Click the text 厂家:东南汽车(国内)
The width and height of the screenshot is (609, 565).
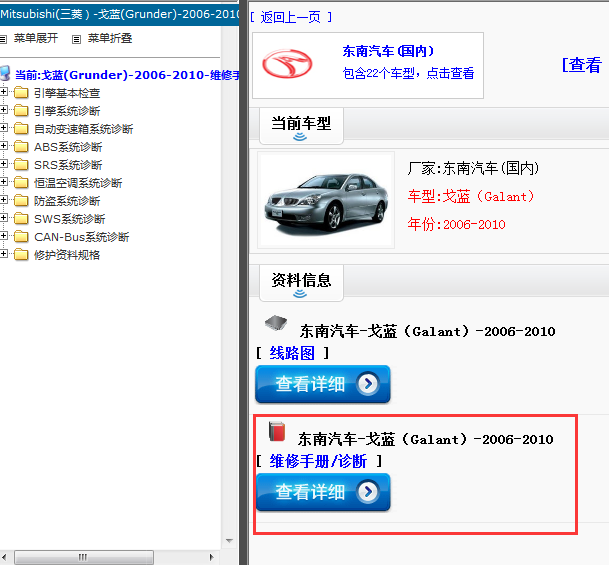coord(473,168)
